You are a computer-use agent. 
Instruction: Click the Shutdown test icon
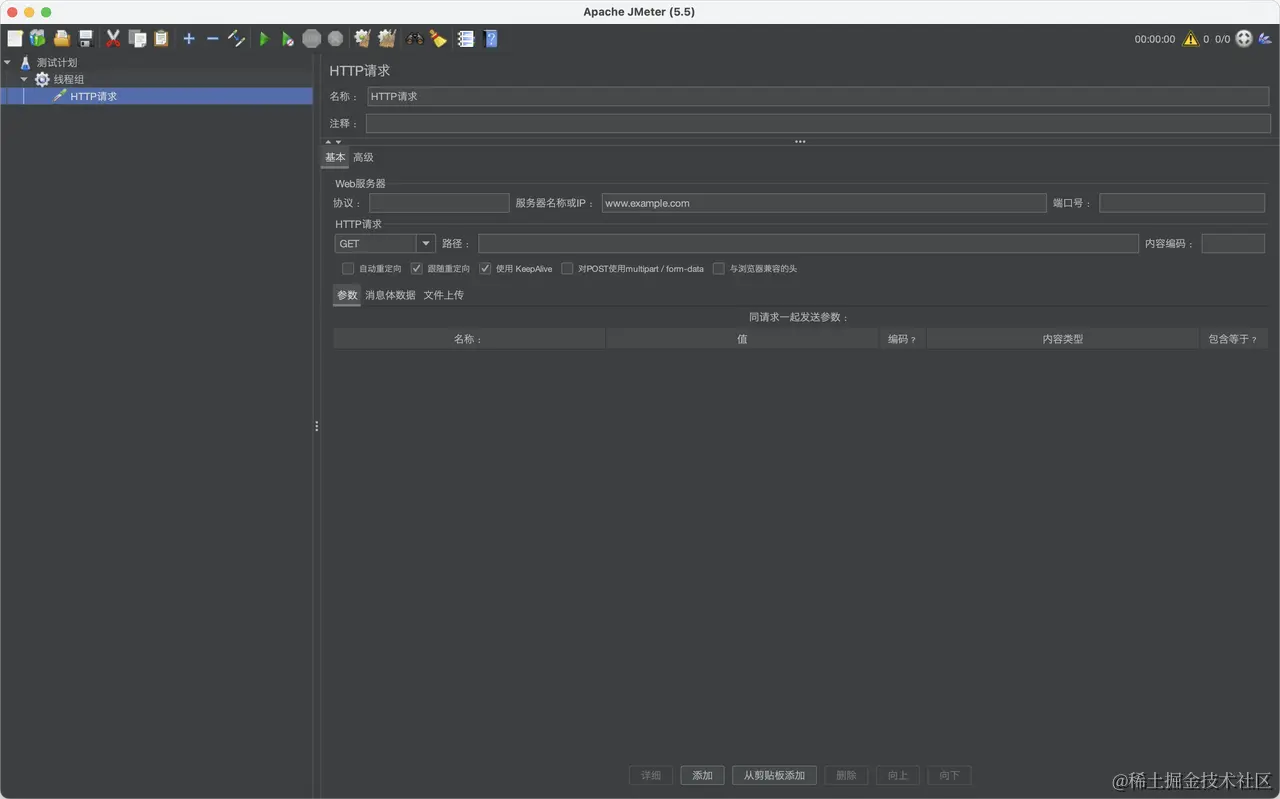click(x=335, y=39)
